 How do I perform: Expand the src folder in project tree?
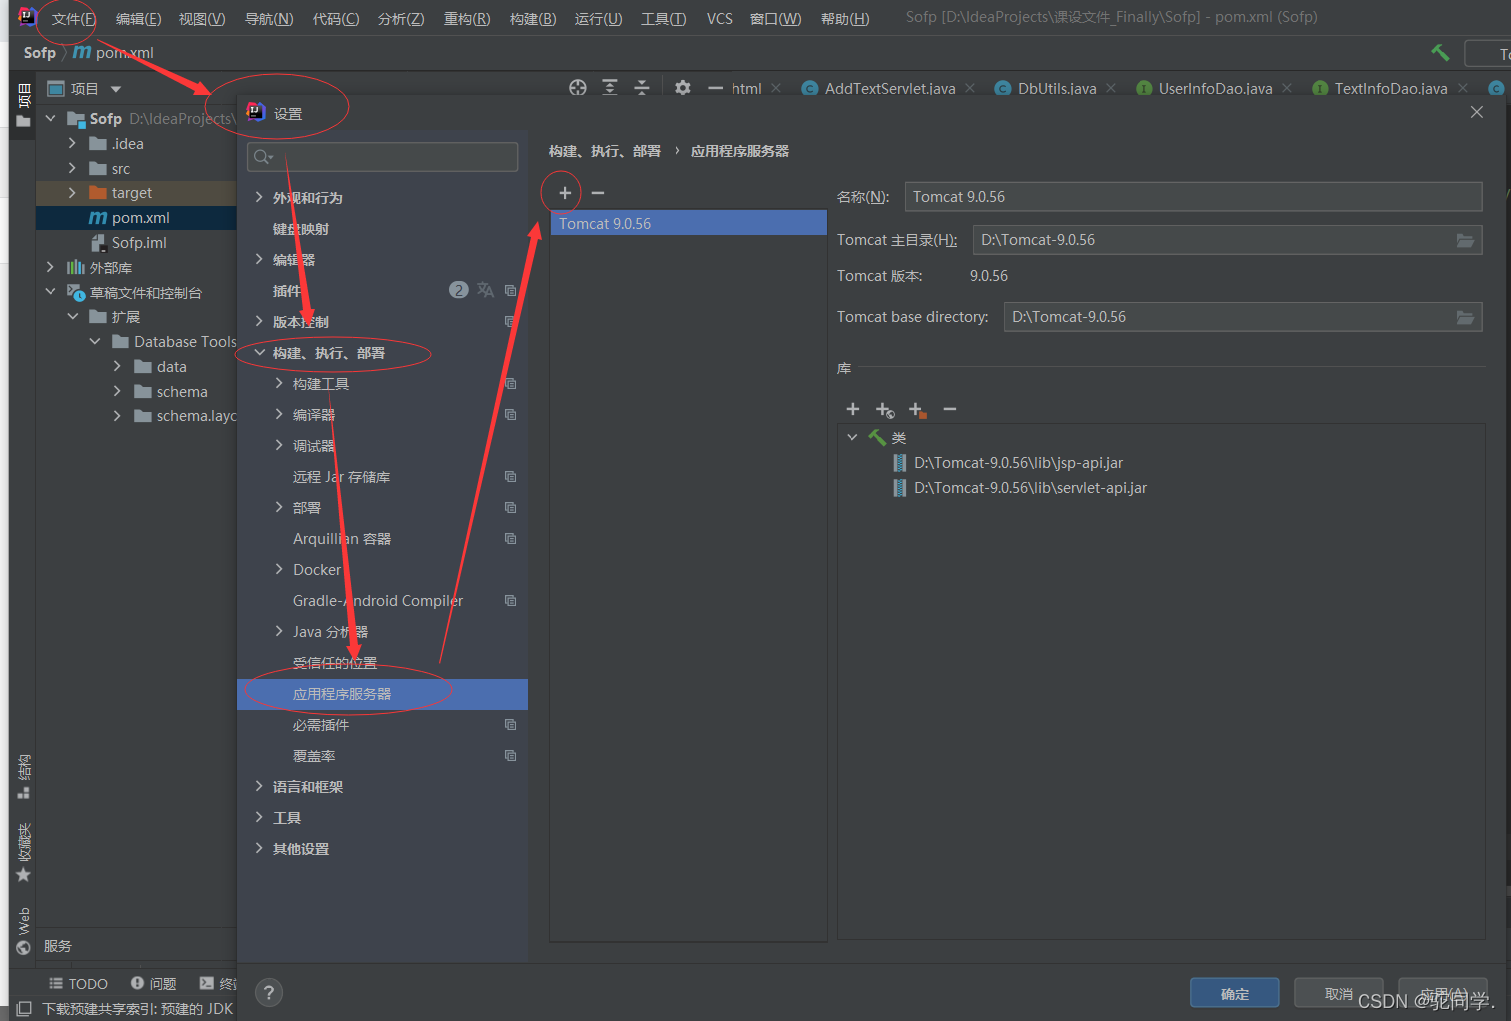(x=72, y=168)
